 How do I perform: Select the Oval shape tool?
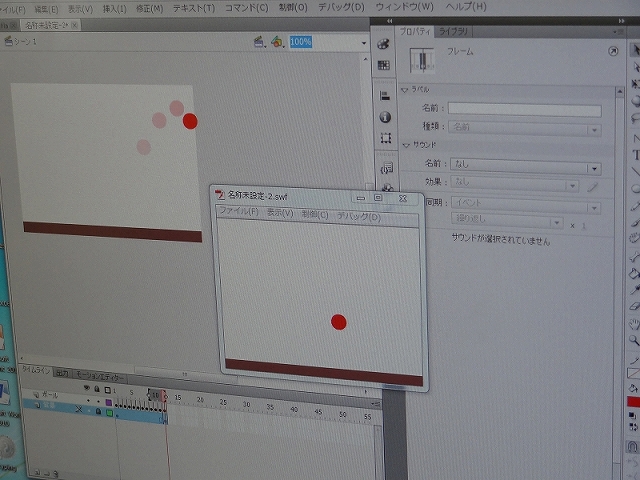(636, 189)
